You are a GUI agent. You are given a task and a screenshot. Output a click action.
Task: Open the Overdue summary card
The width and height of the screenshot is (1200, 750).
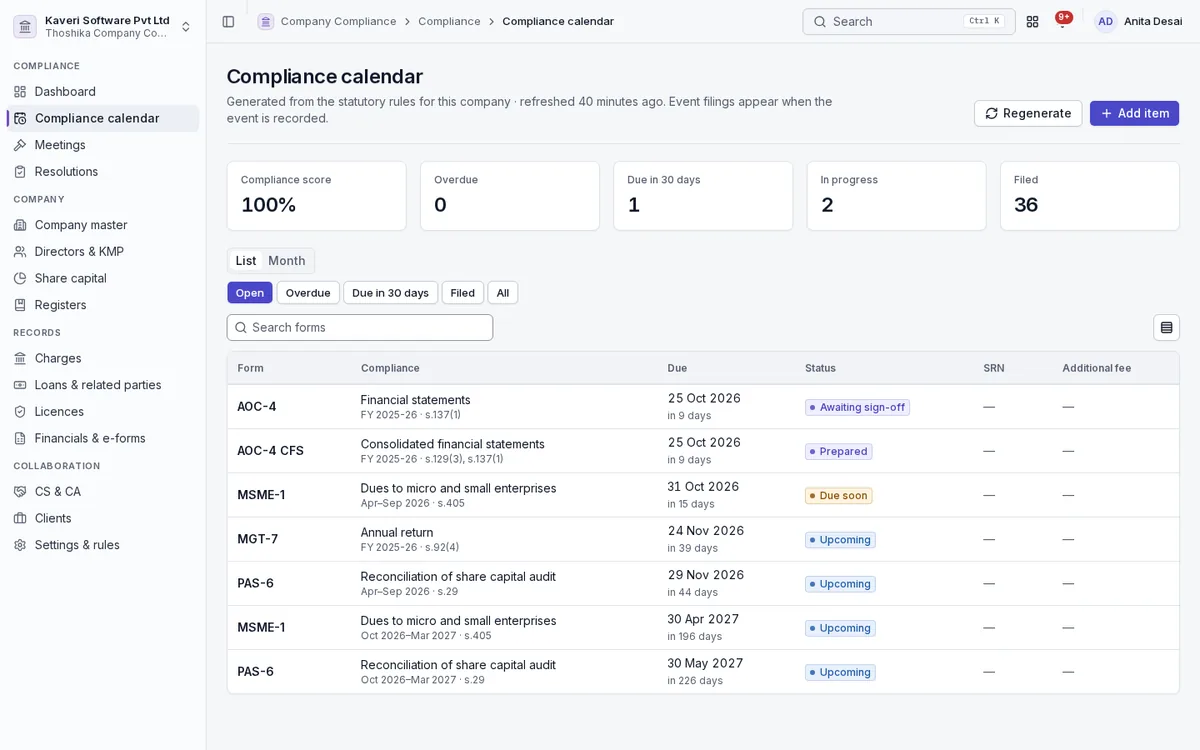(x=510, y=196)
